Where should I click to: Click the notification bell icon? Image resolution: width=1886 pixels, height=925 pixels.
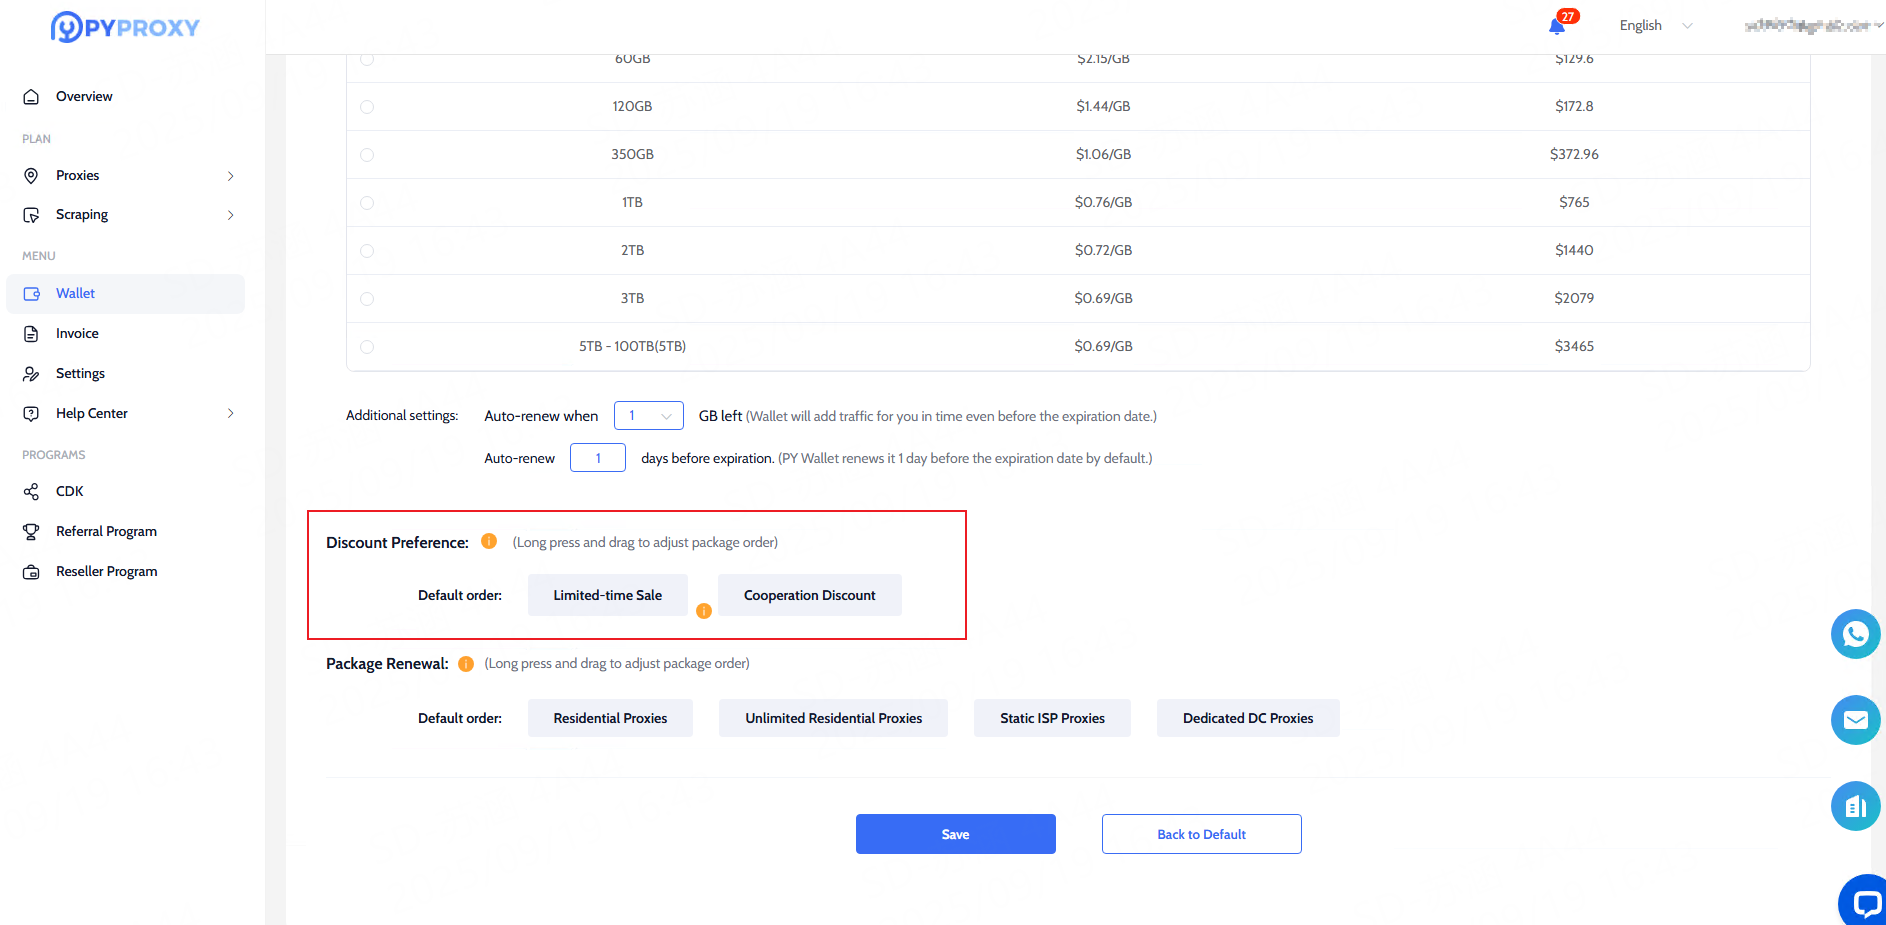click(1557, 26)
